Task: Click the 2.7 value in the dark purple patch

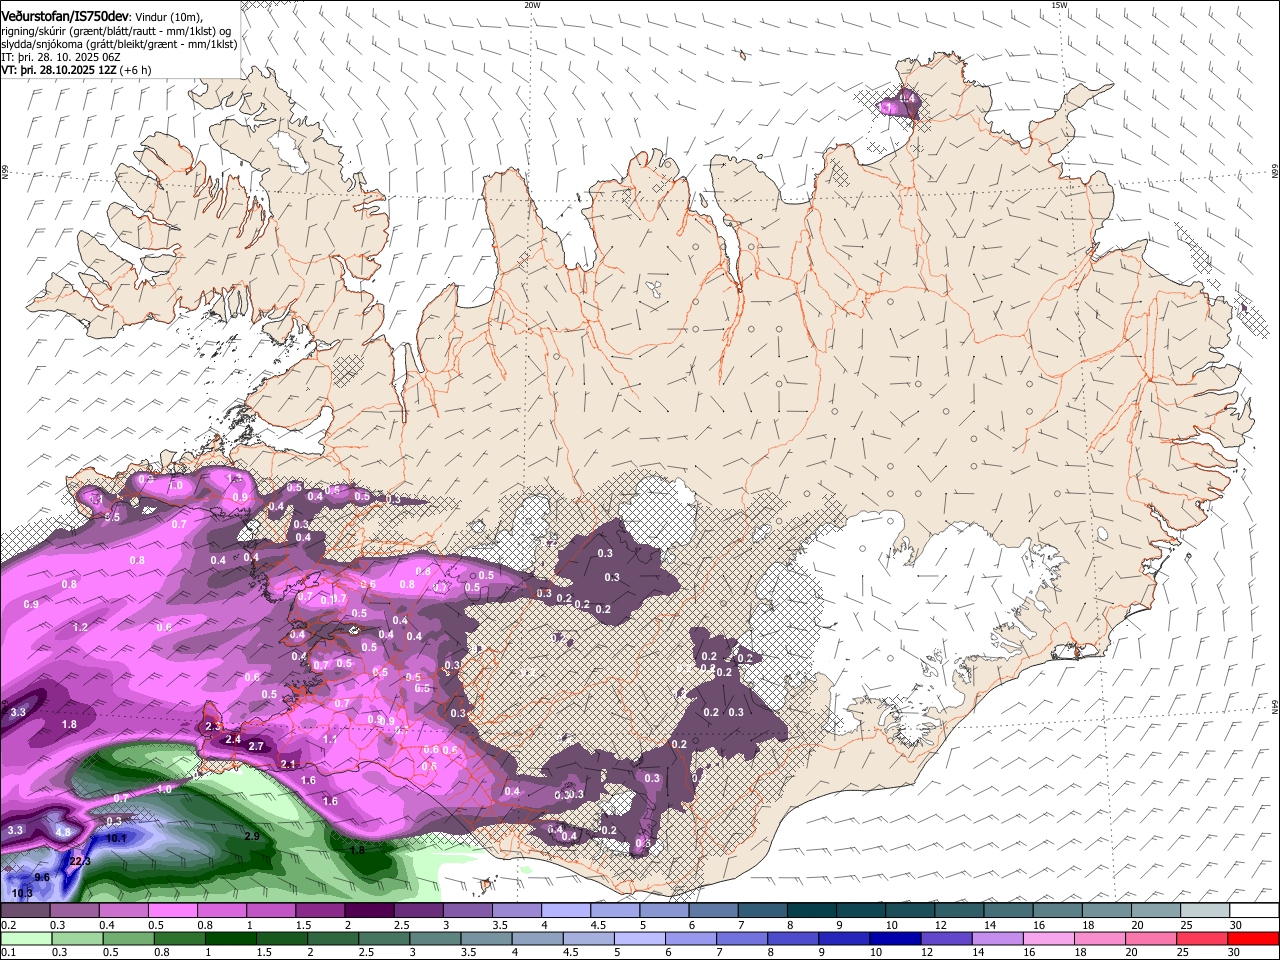Action: [255, 746]
